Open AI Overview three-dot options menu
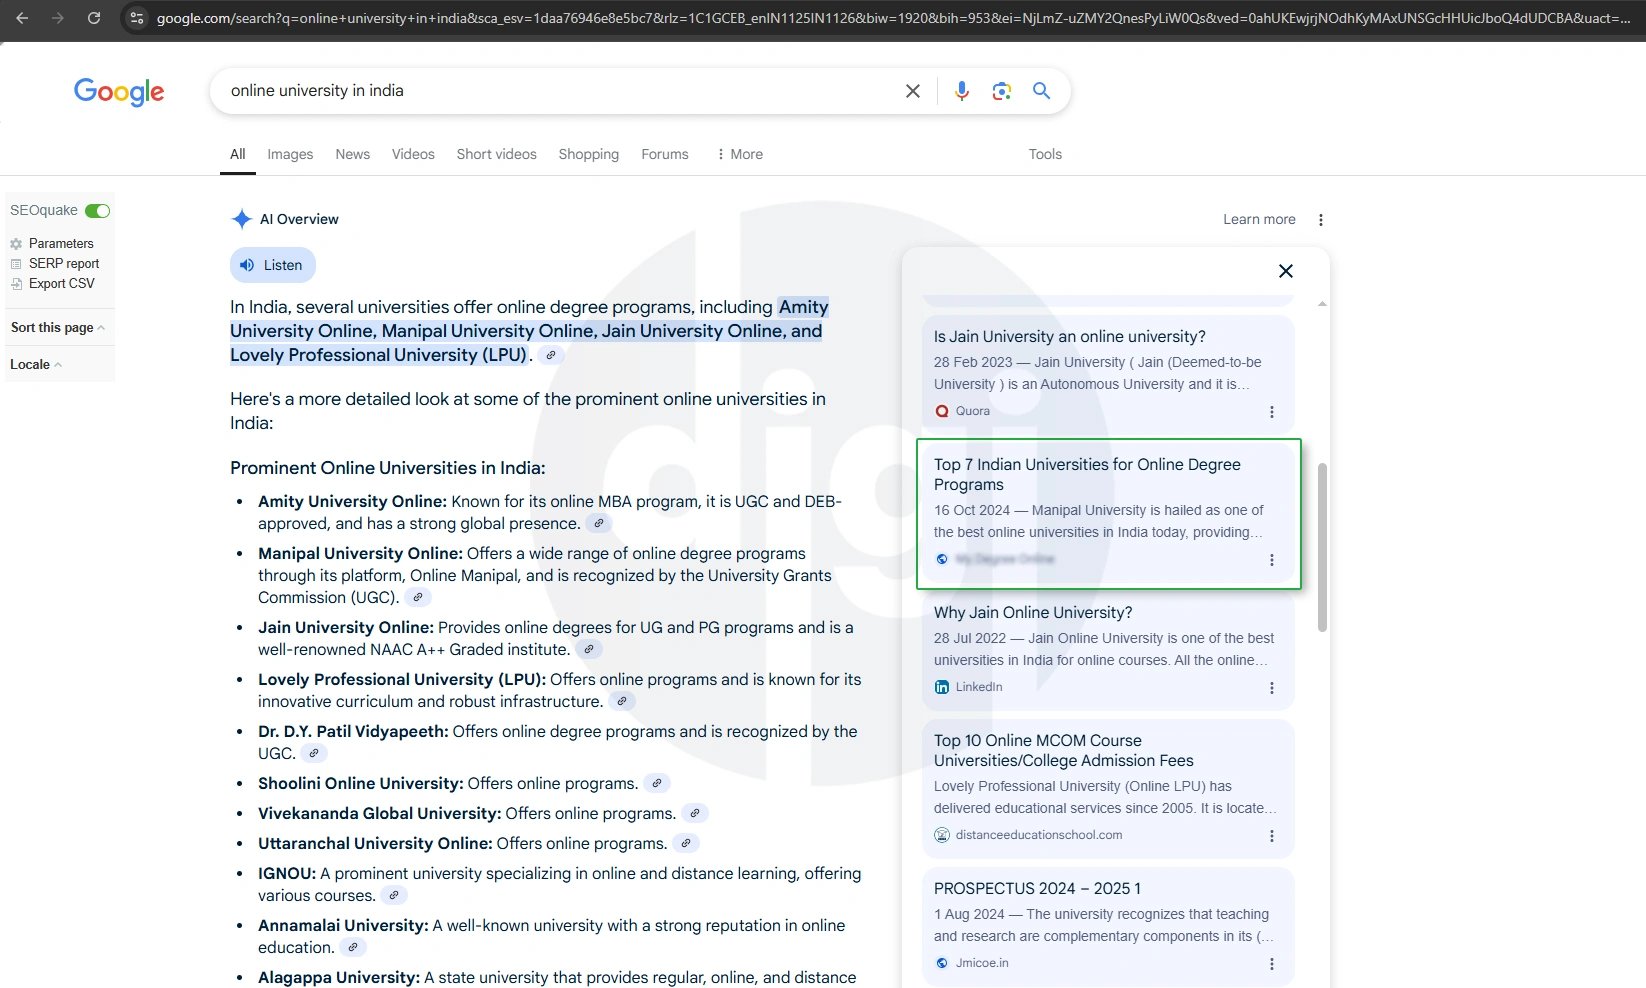1646x988 pixels. (1321, 220)
